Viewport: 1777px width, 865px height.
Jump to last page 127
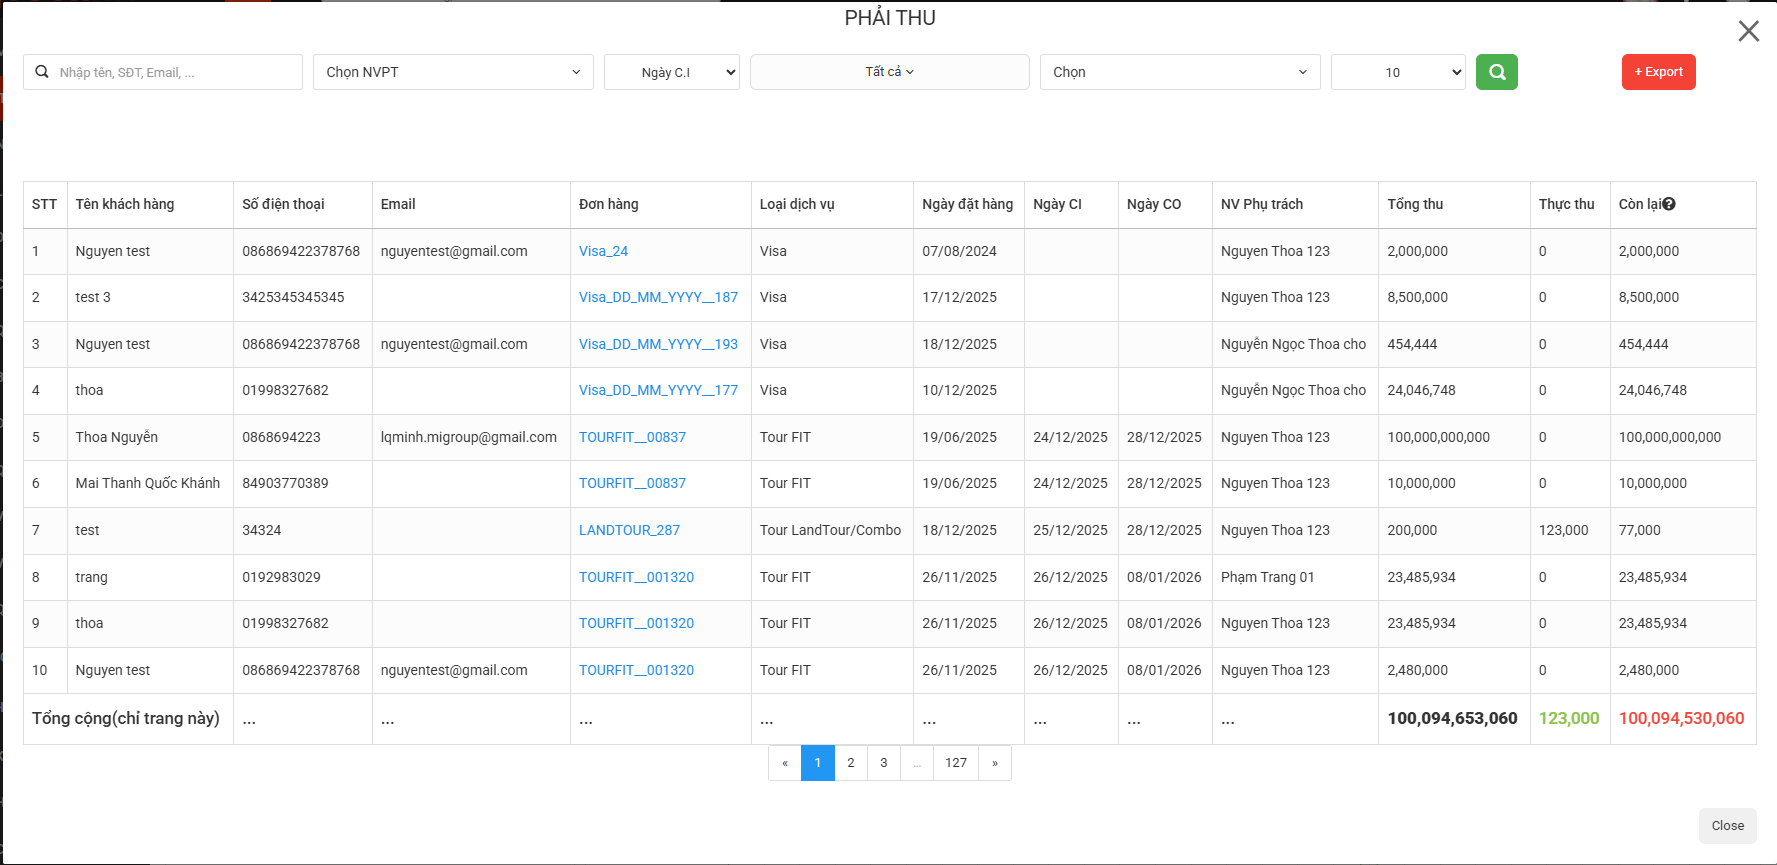pos(956,763)
